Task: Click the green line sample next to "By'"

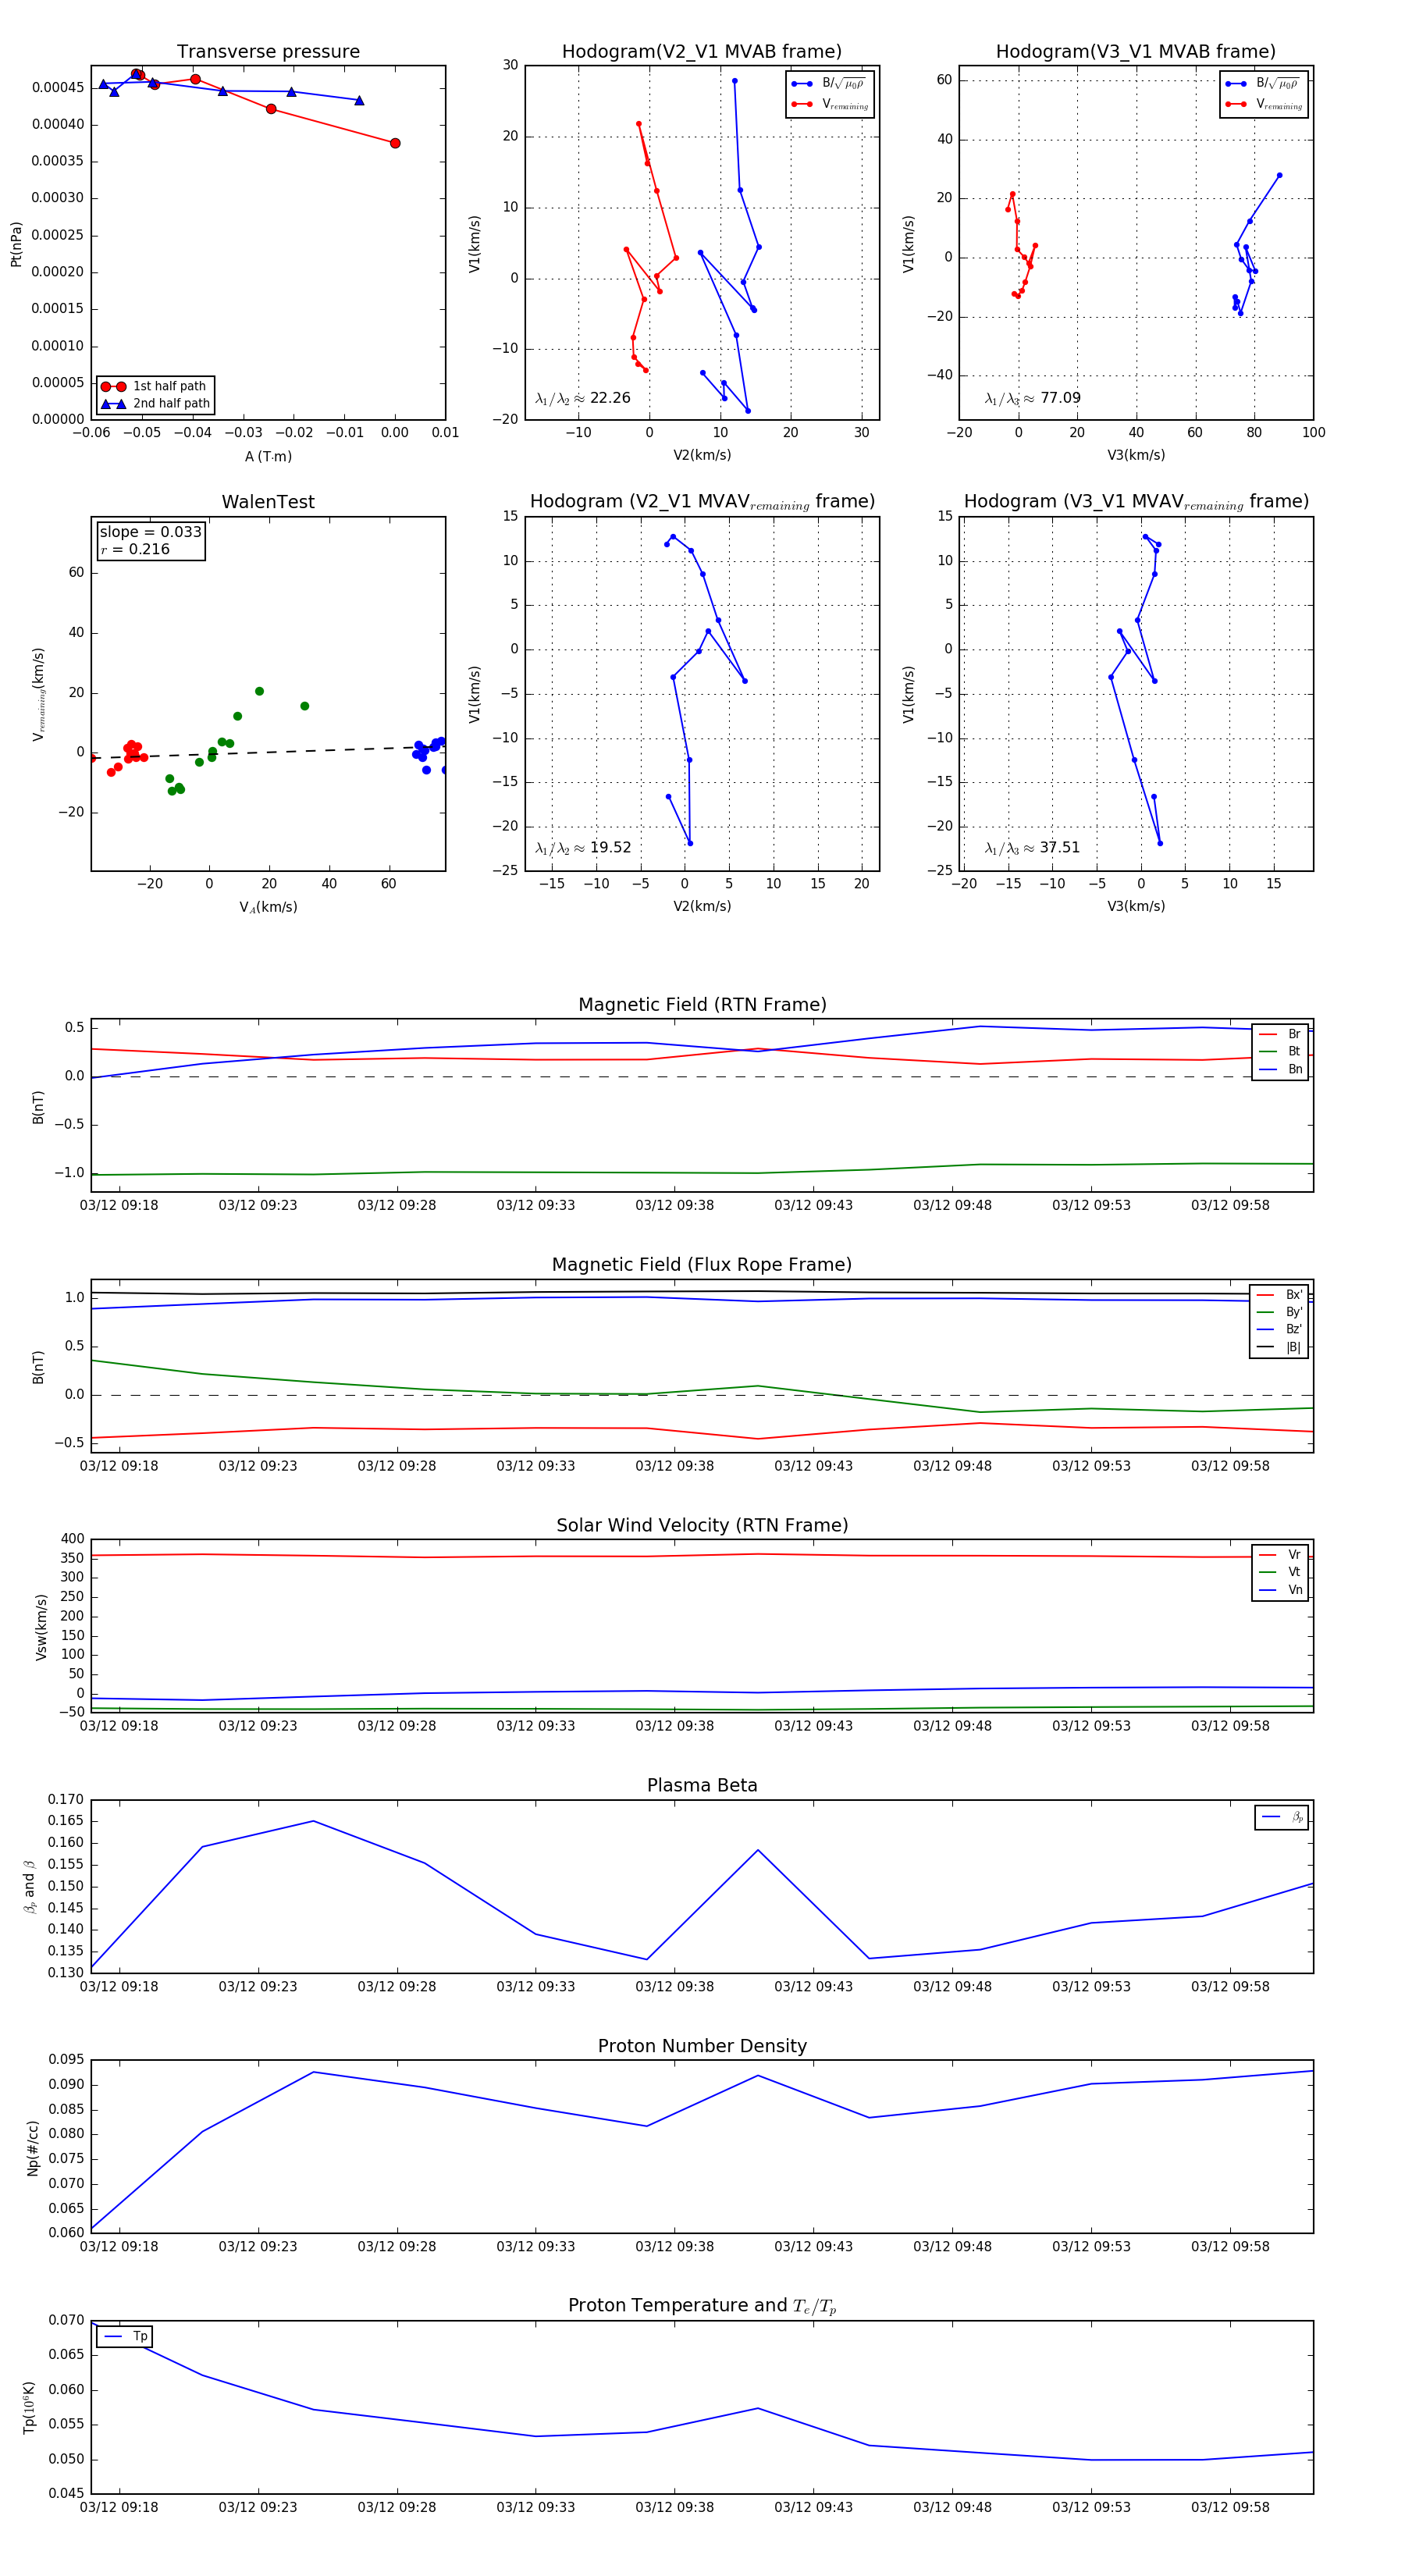Action: (1267, 1312)
